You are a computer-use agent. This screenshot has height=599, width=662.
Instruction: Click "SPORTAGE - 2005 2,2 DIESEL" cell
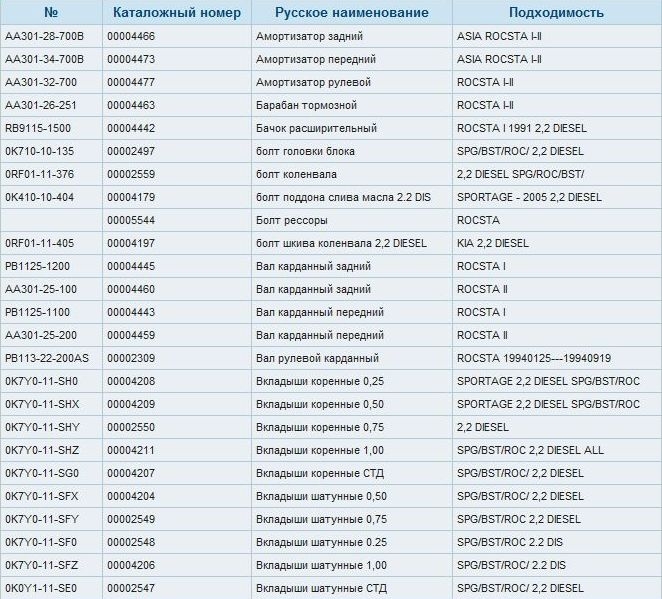coord(529,197)
